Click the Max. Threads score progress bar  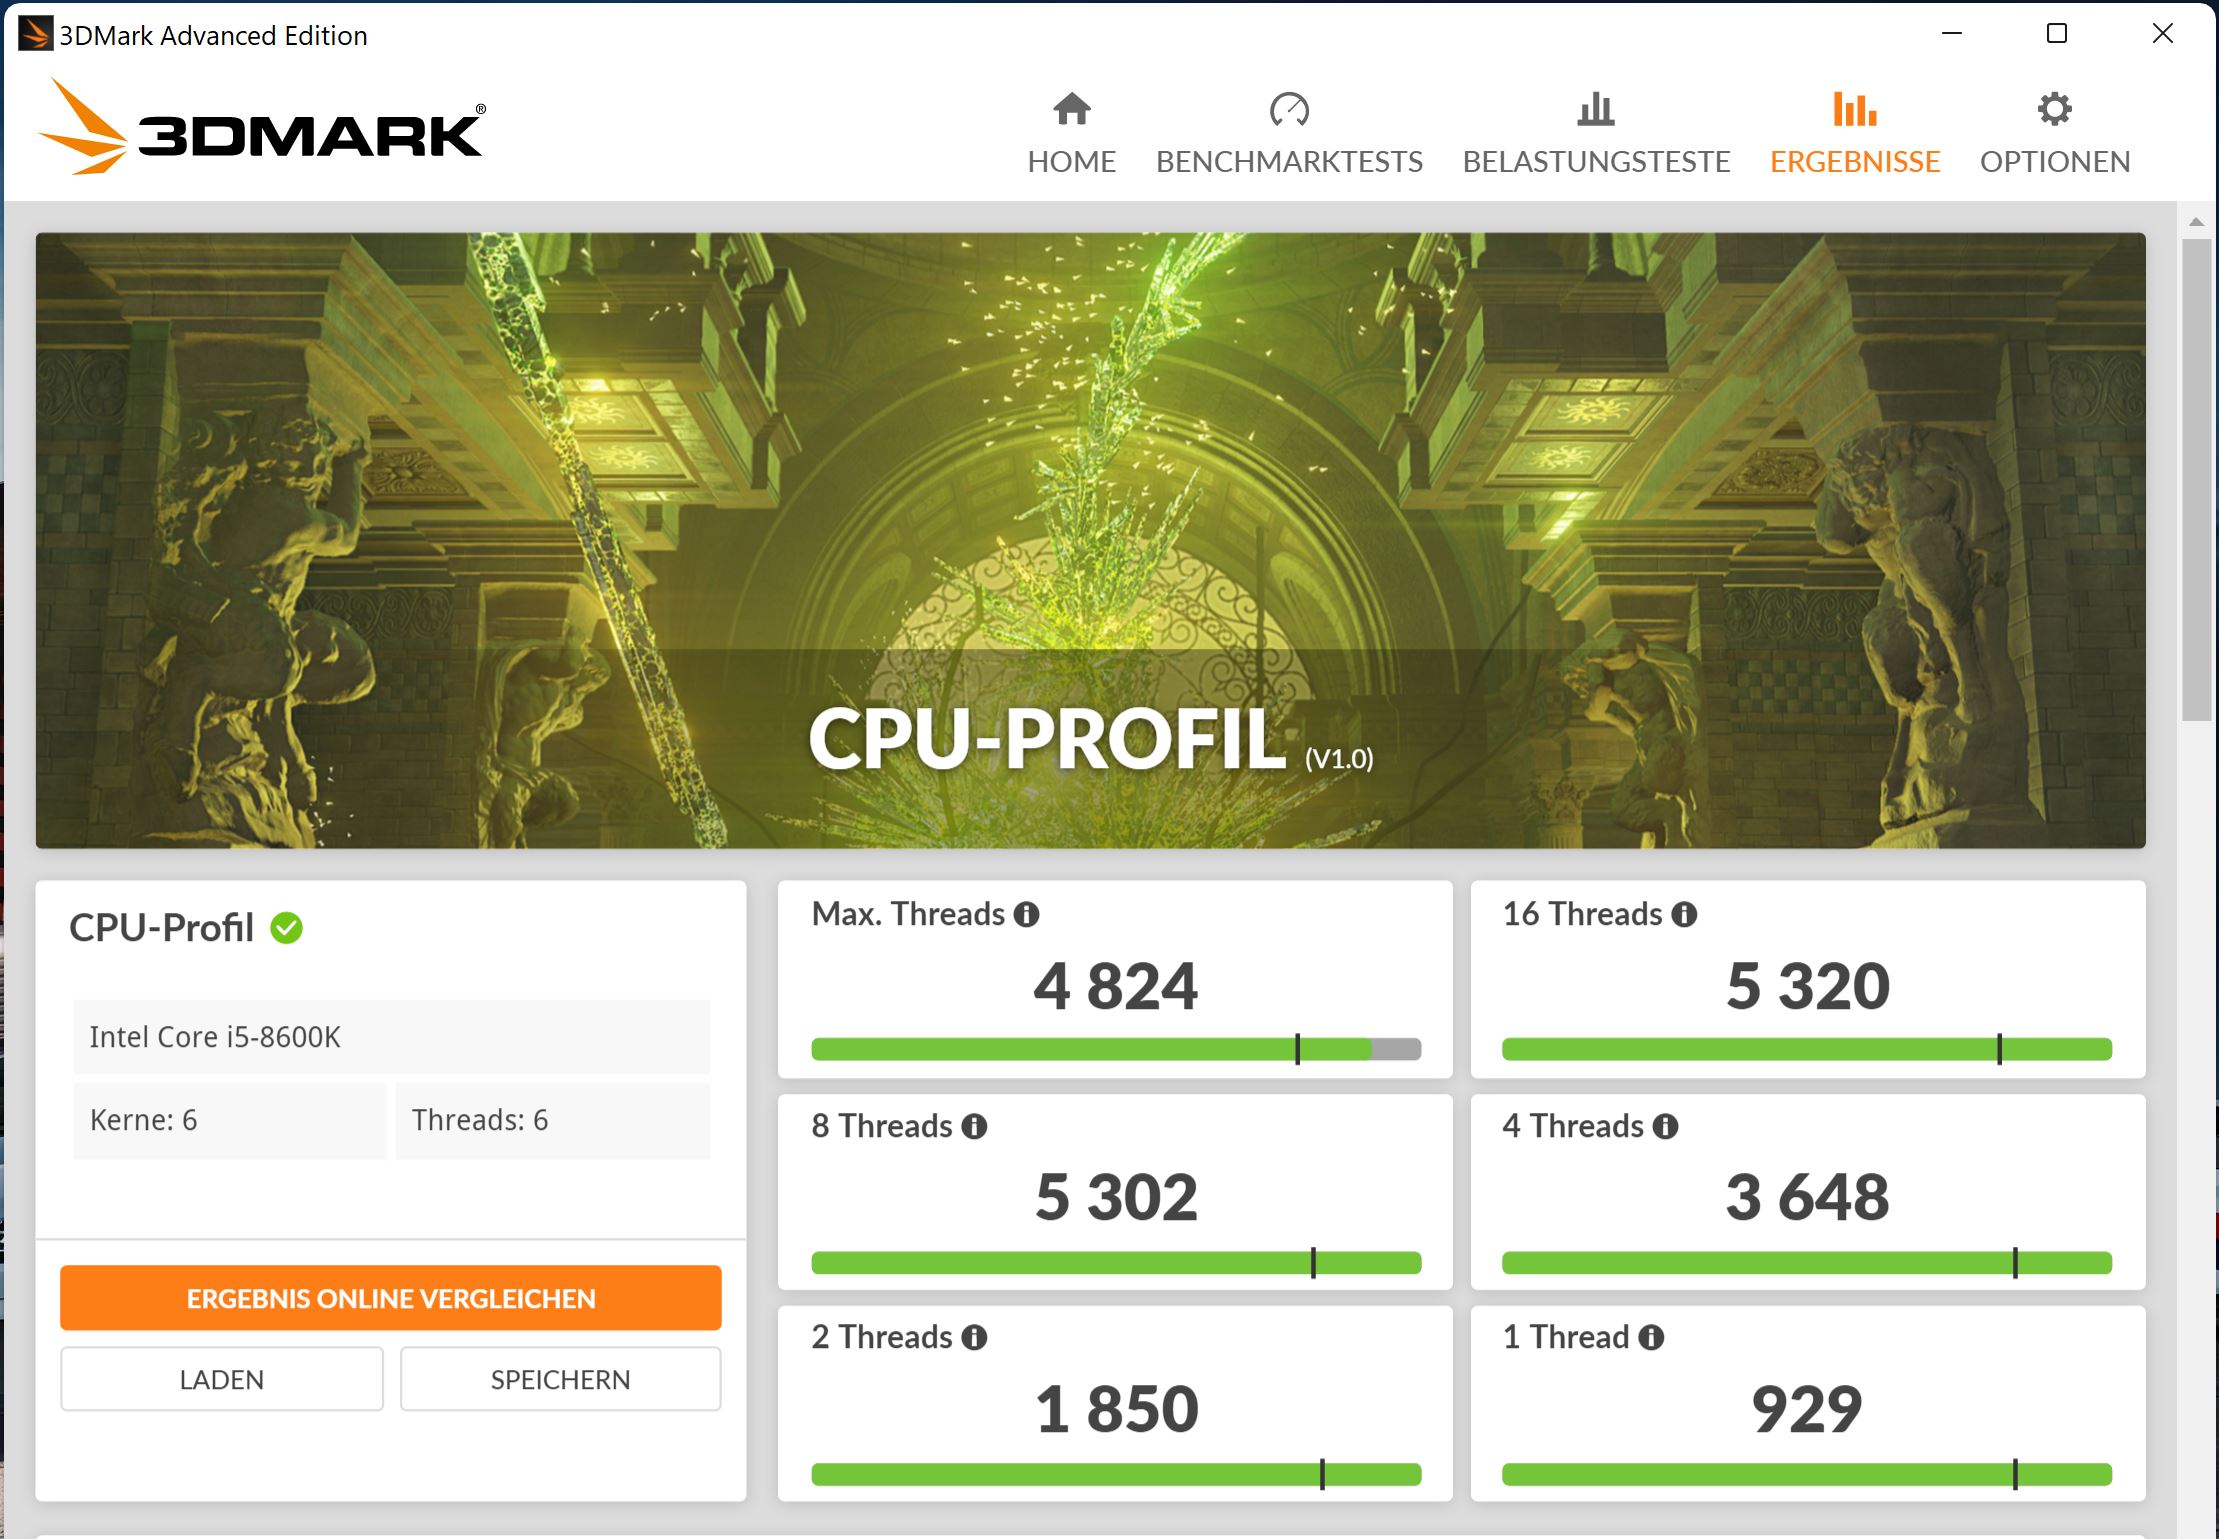coord(1115,1049)
